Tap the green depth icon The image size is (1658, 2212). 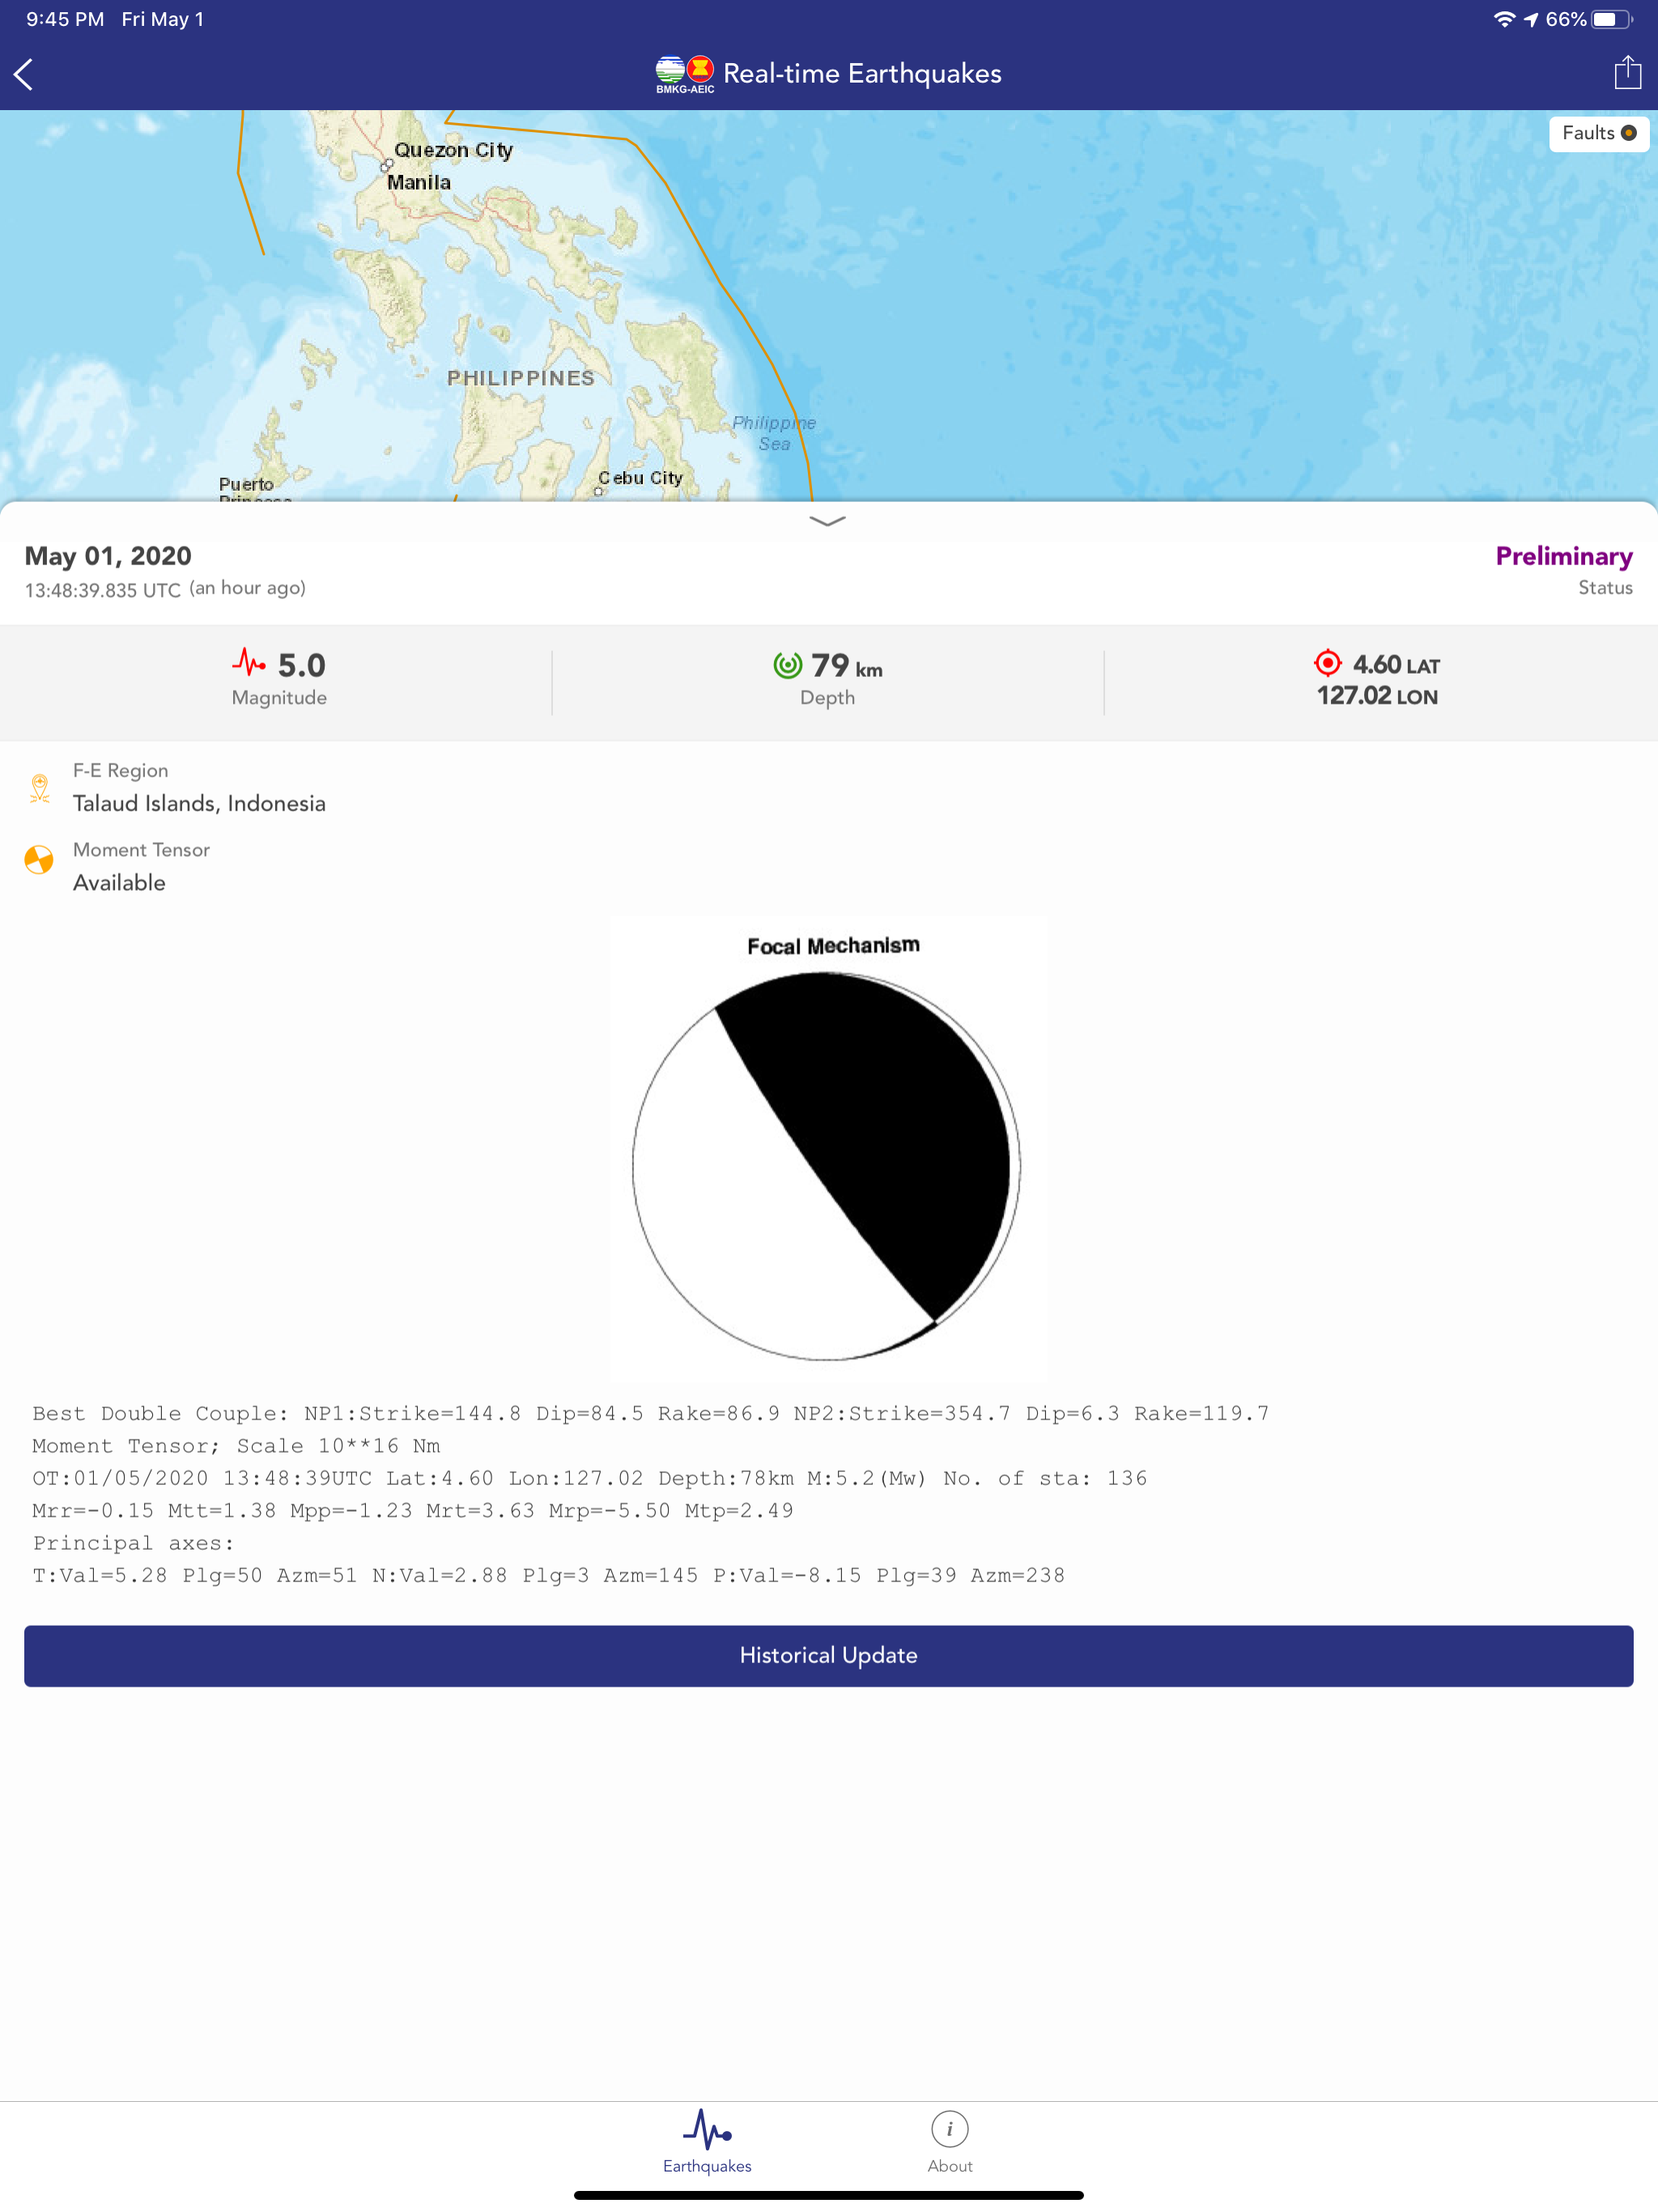click(x=788, y=665)
